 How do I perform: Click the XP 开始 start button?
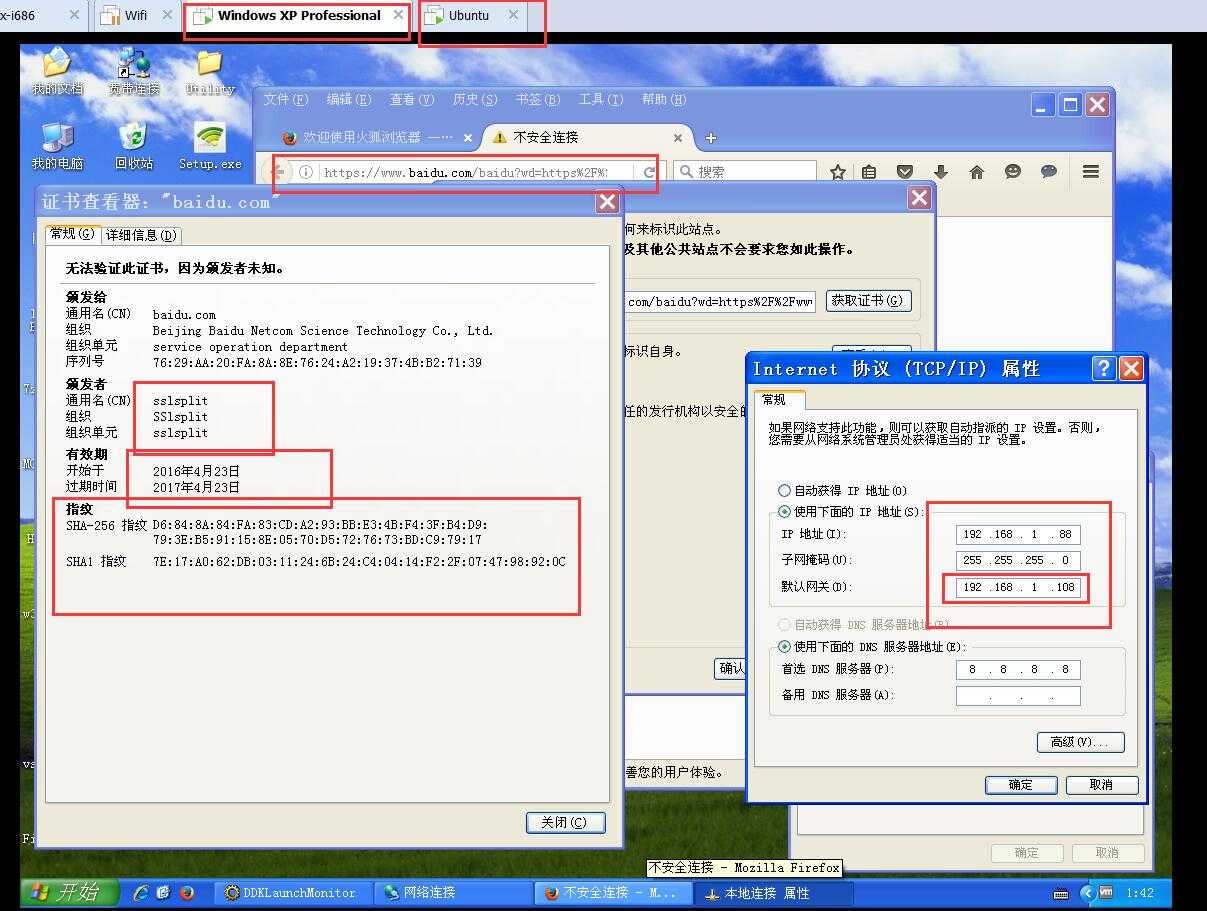[x=70, y=892]
